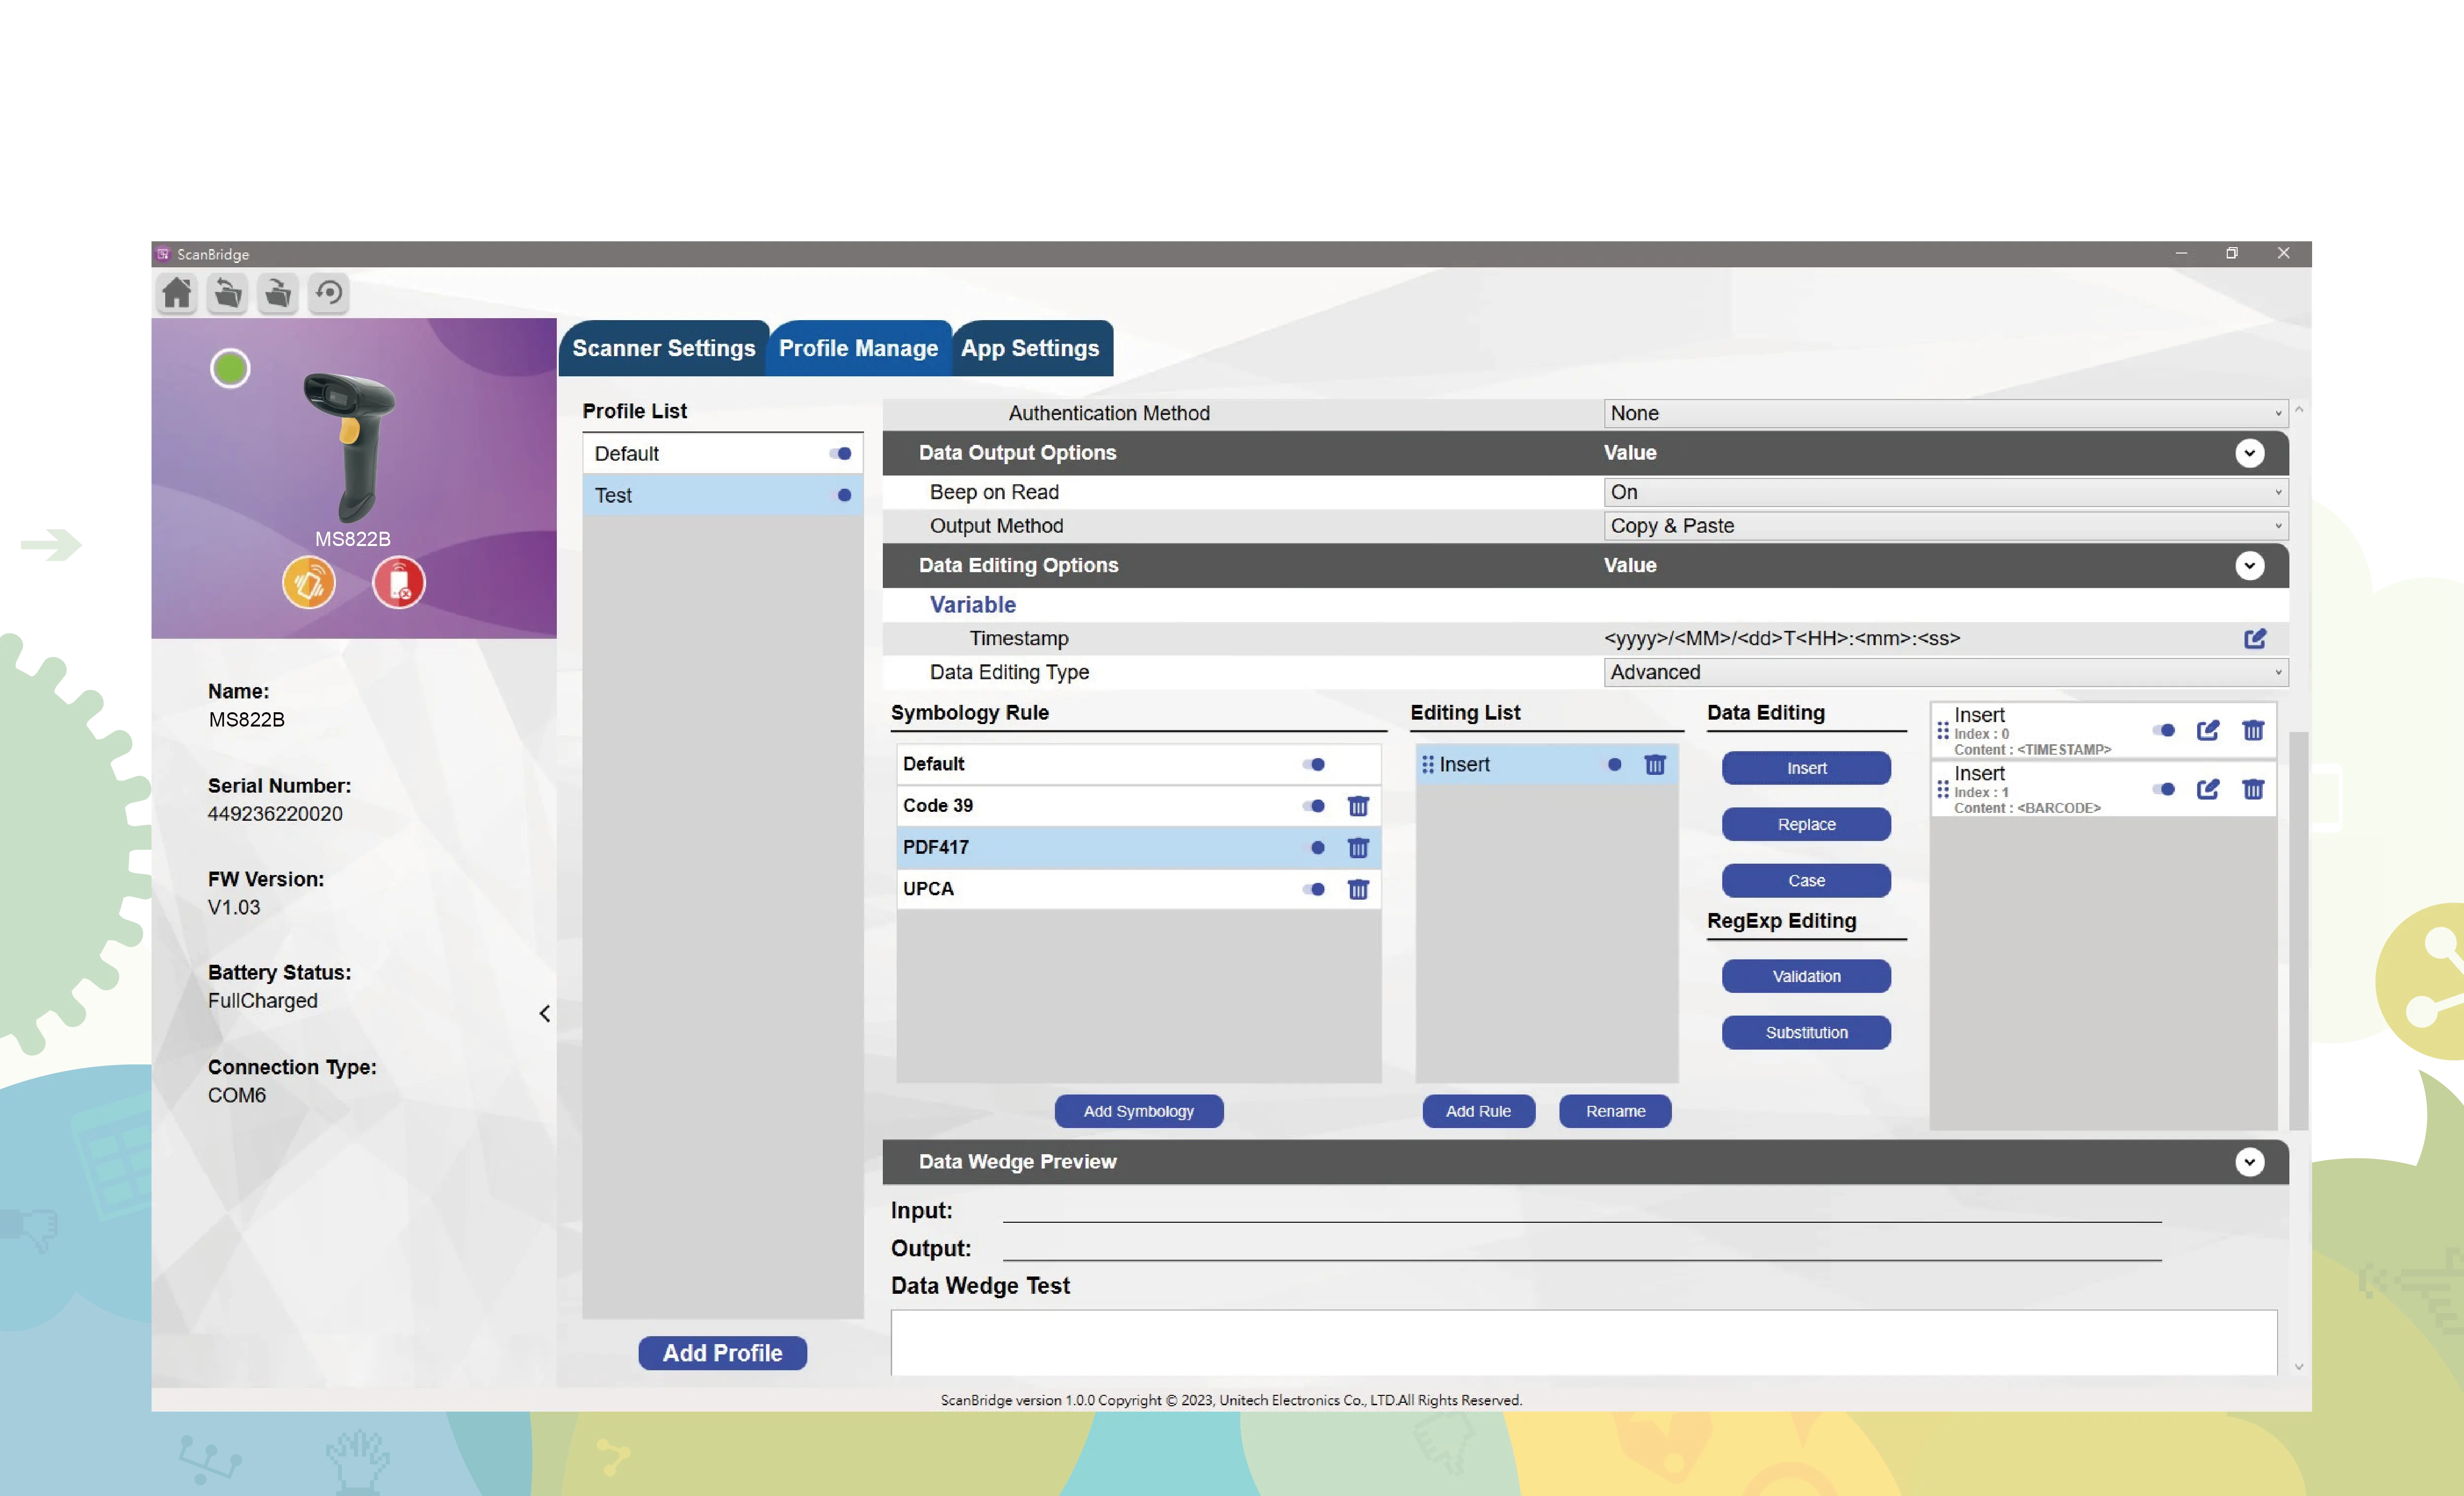Toggle the Insert Index 1 entry switch

2165,790
